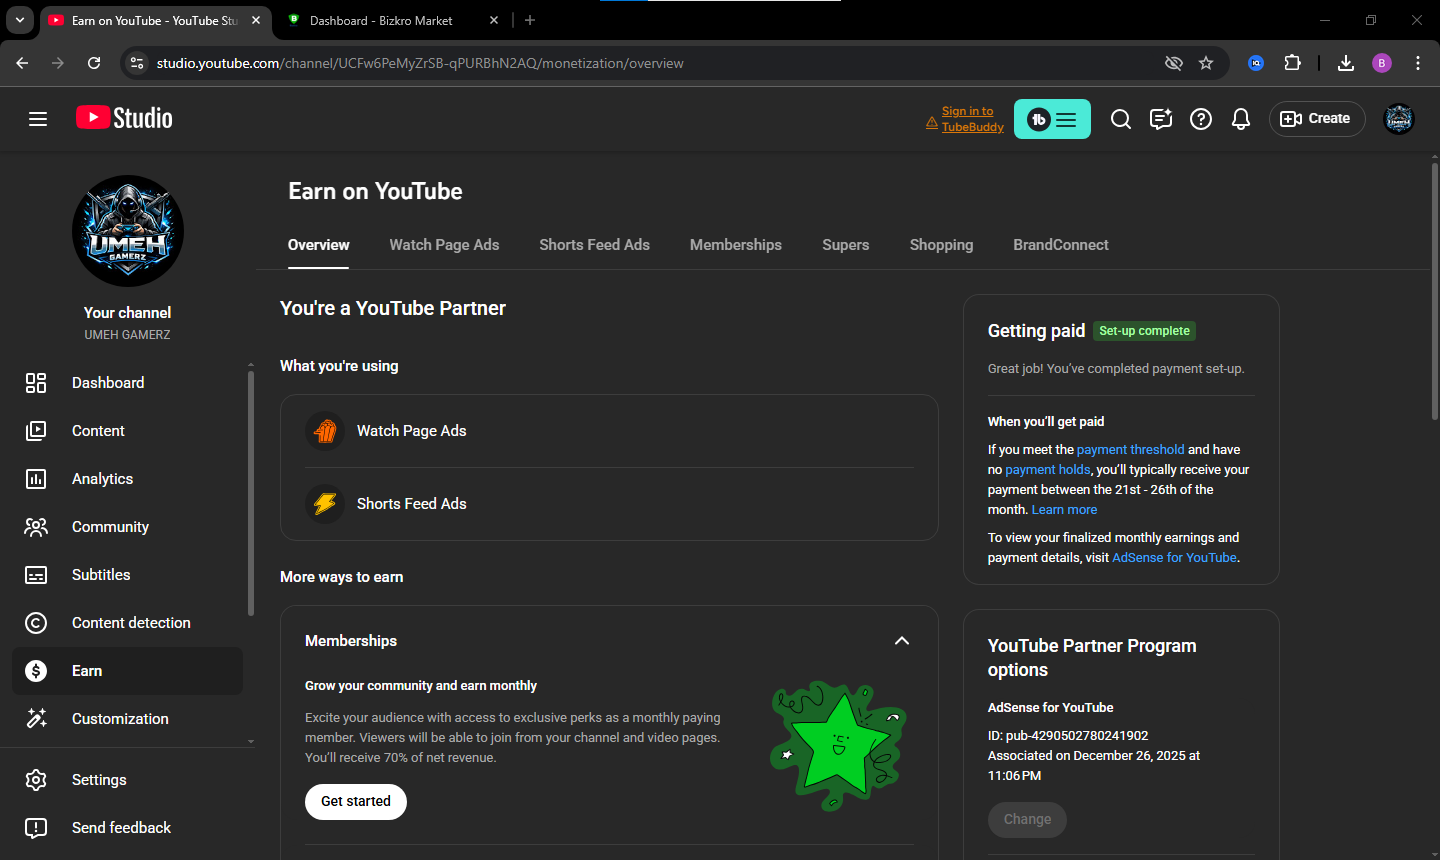Open the AdSense for YouTube link

point(1174,558)
